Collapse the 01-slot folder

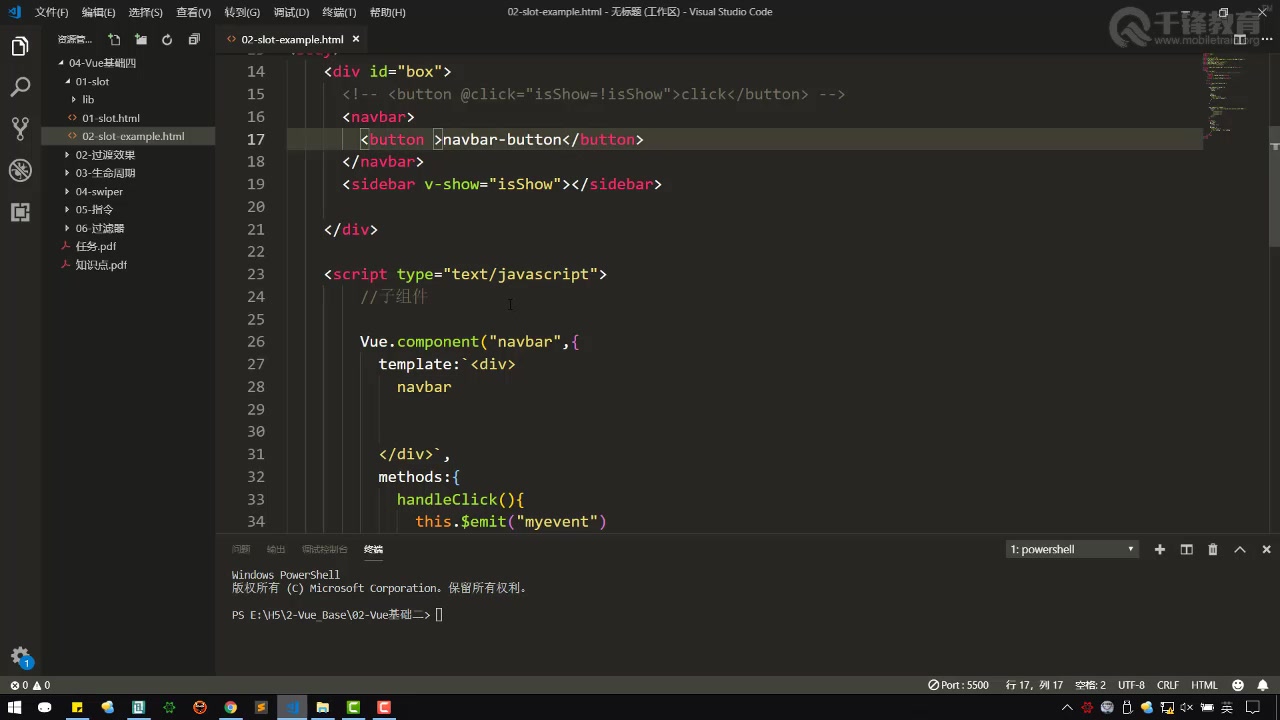point(67,82)
